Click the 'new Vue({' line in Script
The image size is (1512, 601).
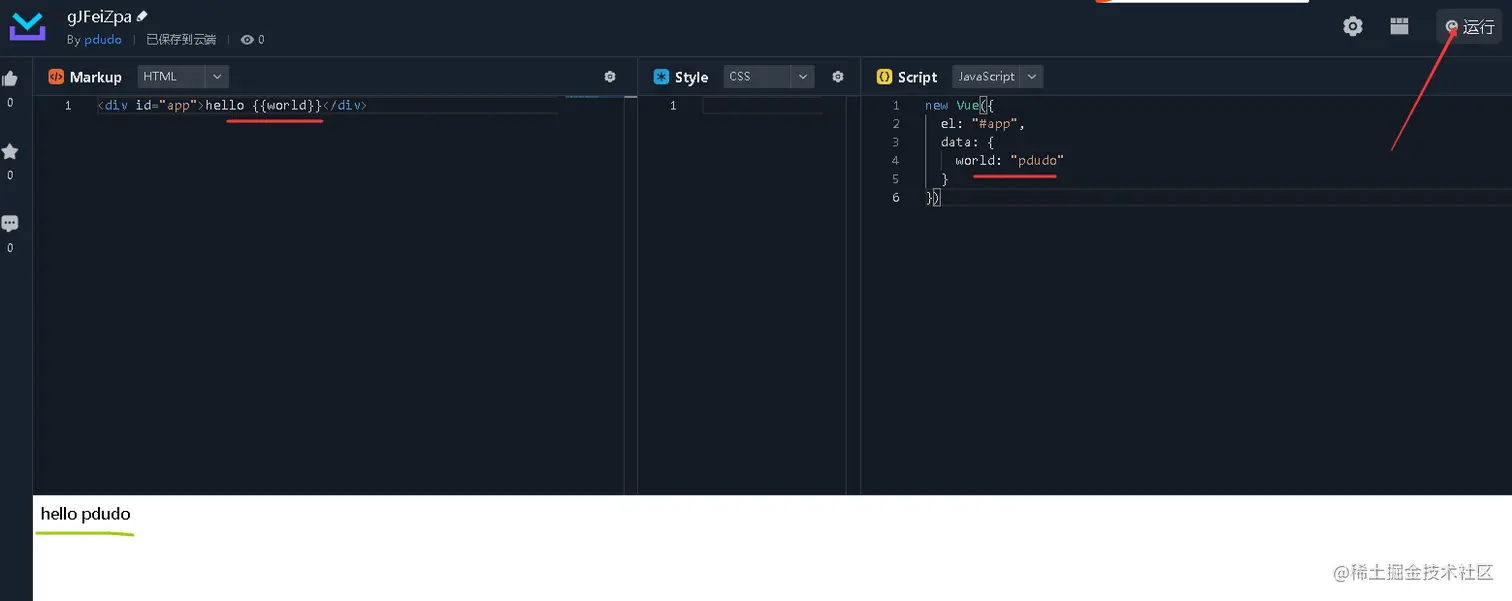959,105
